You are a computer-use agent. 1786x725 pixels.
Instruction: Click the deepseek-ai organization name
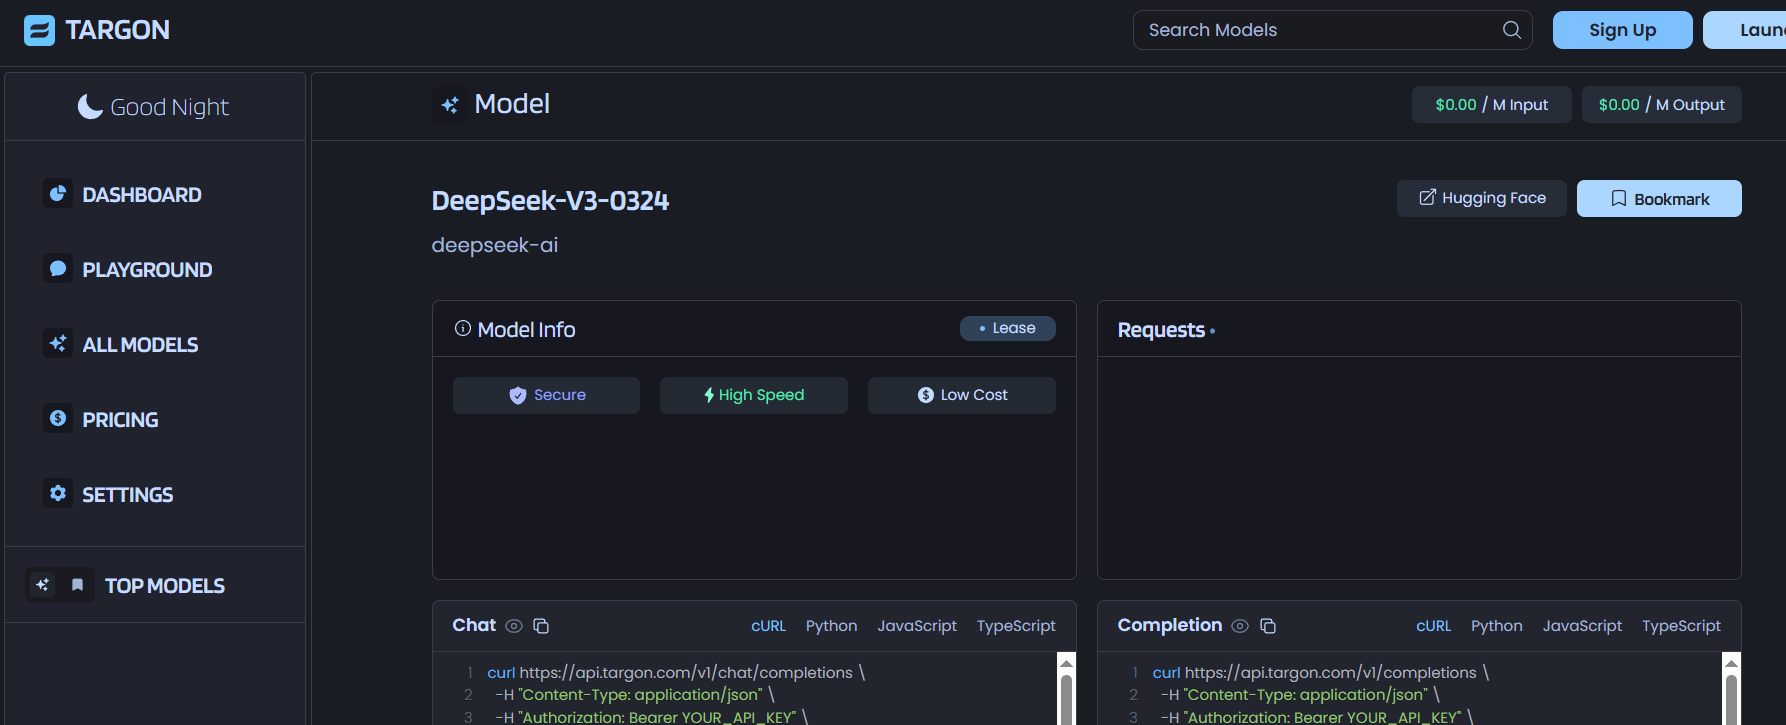[494, 245]
